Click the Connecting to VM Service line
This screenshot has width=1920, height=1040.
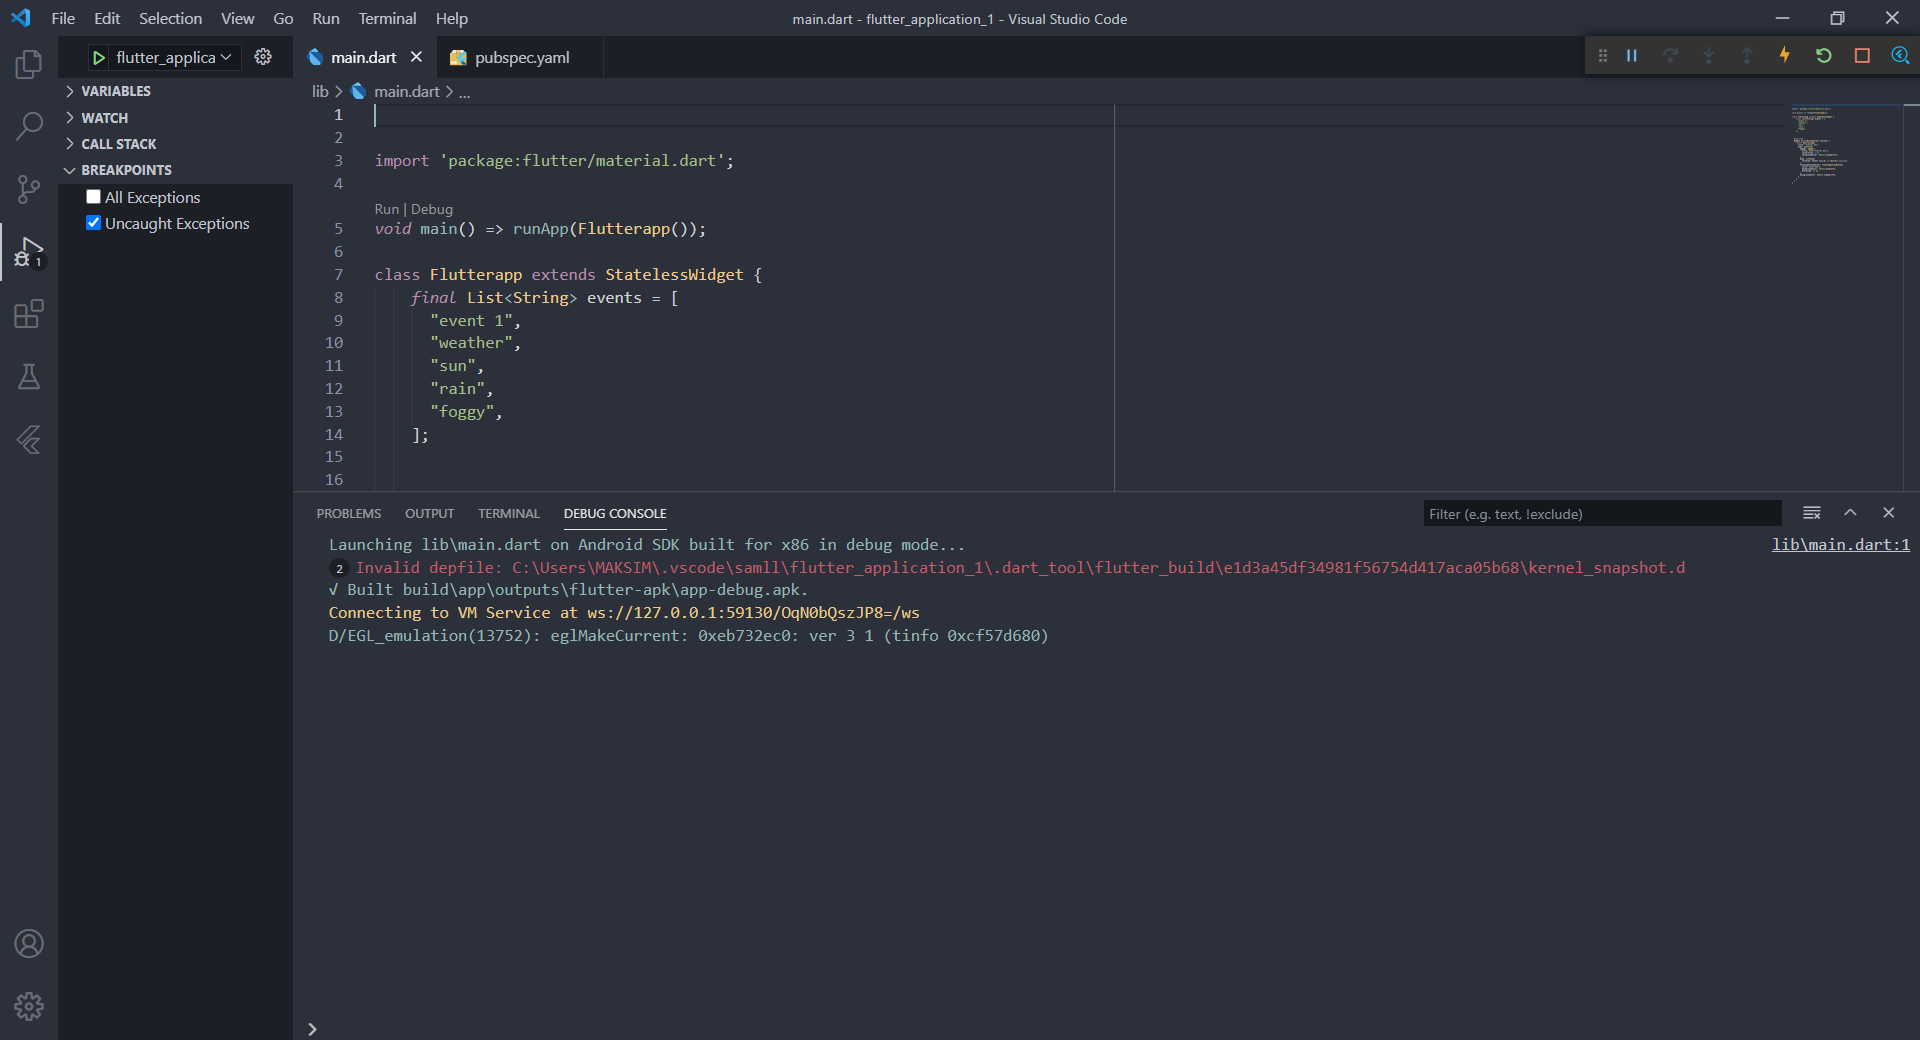pos(624,613)
